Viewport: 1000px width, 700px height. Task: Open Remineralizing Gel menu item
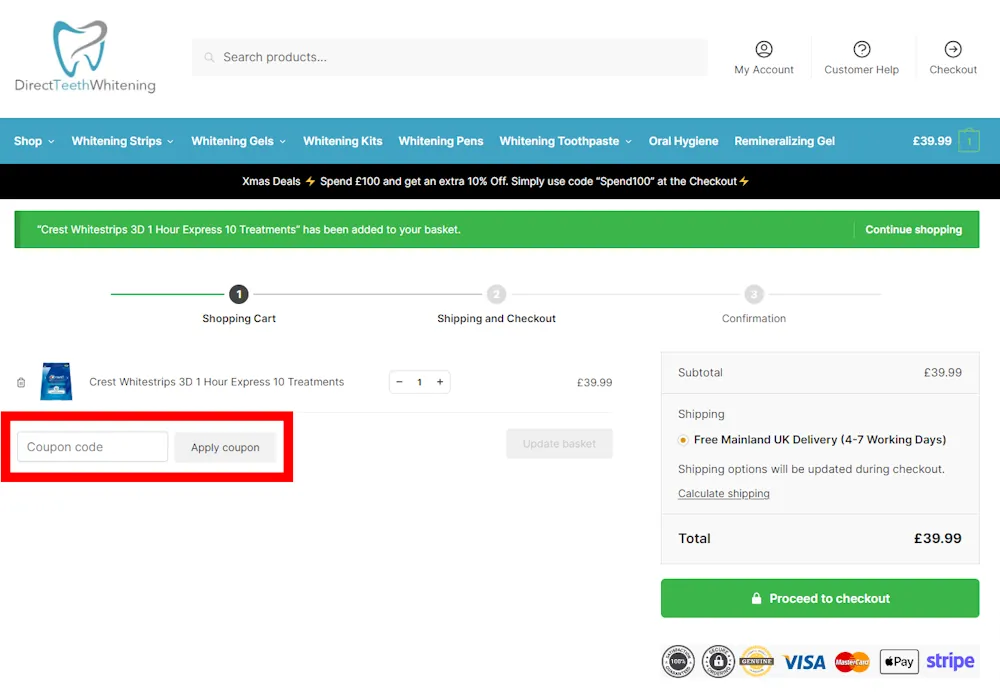pos(784,141)
